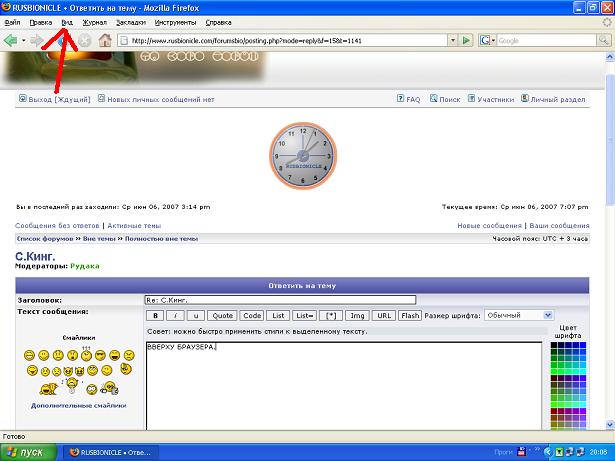Click the С.Кинг. topic title
Image resolution: width=615 pixels, height=461 pixels.
pyautogui.click(x=35, y=257)
